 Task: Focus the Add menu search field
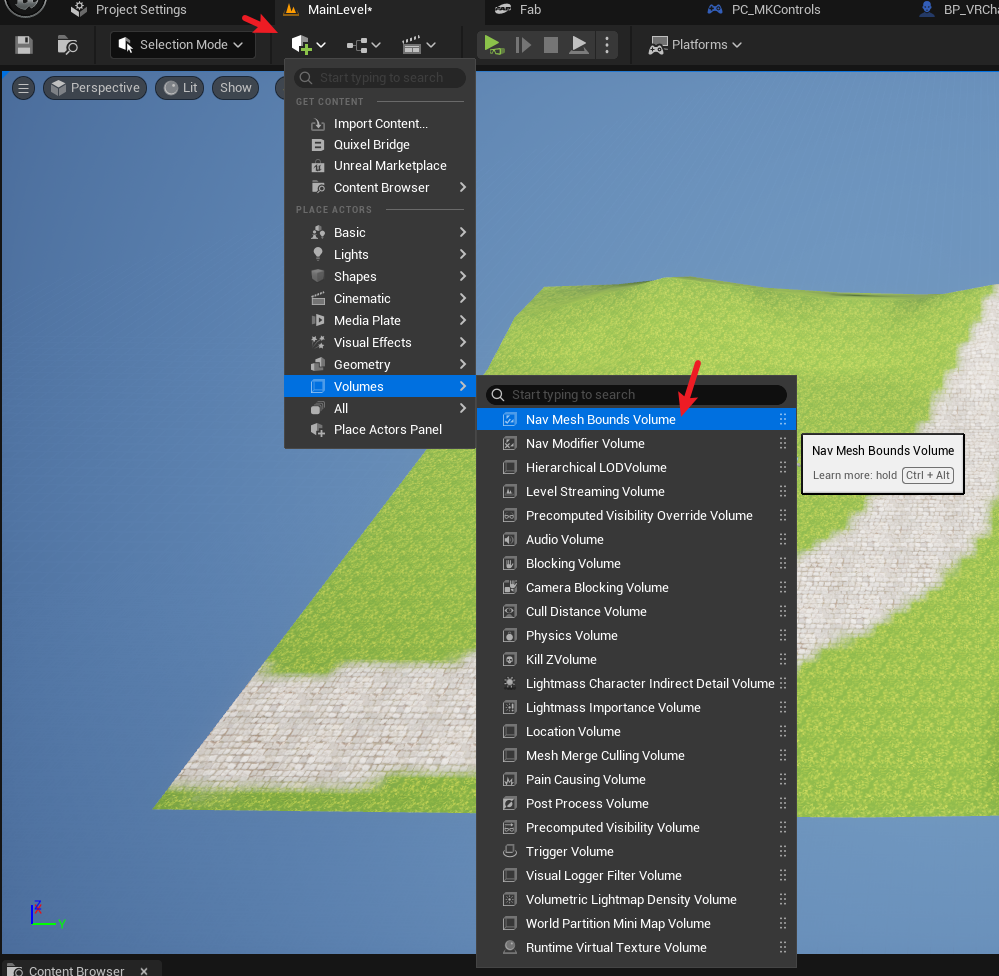pos(380,78)
